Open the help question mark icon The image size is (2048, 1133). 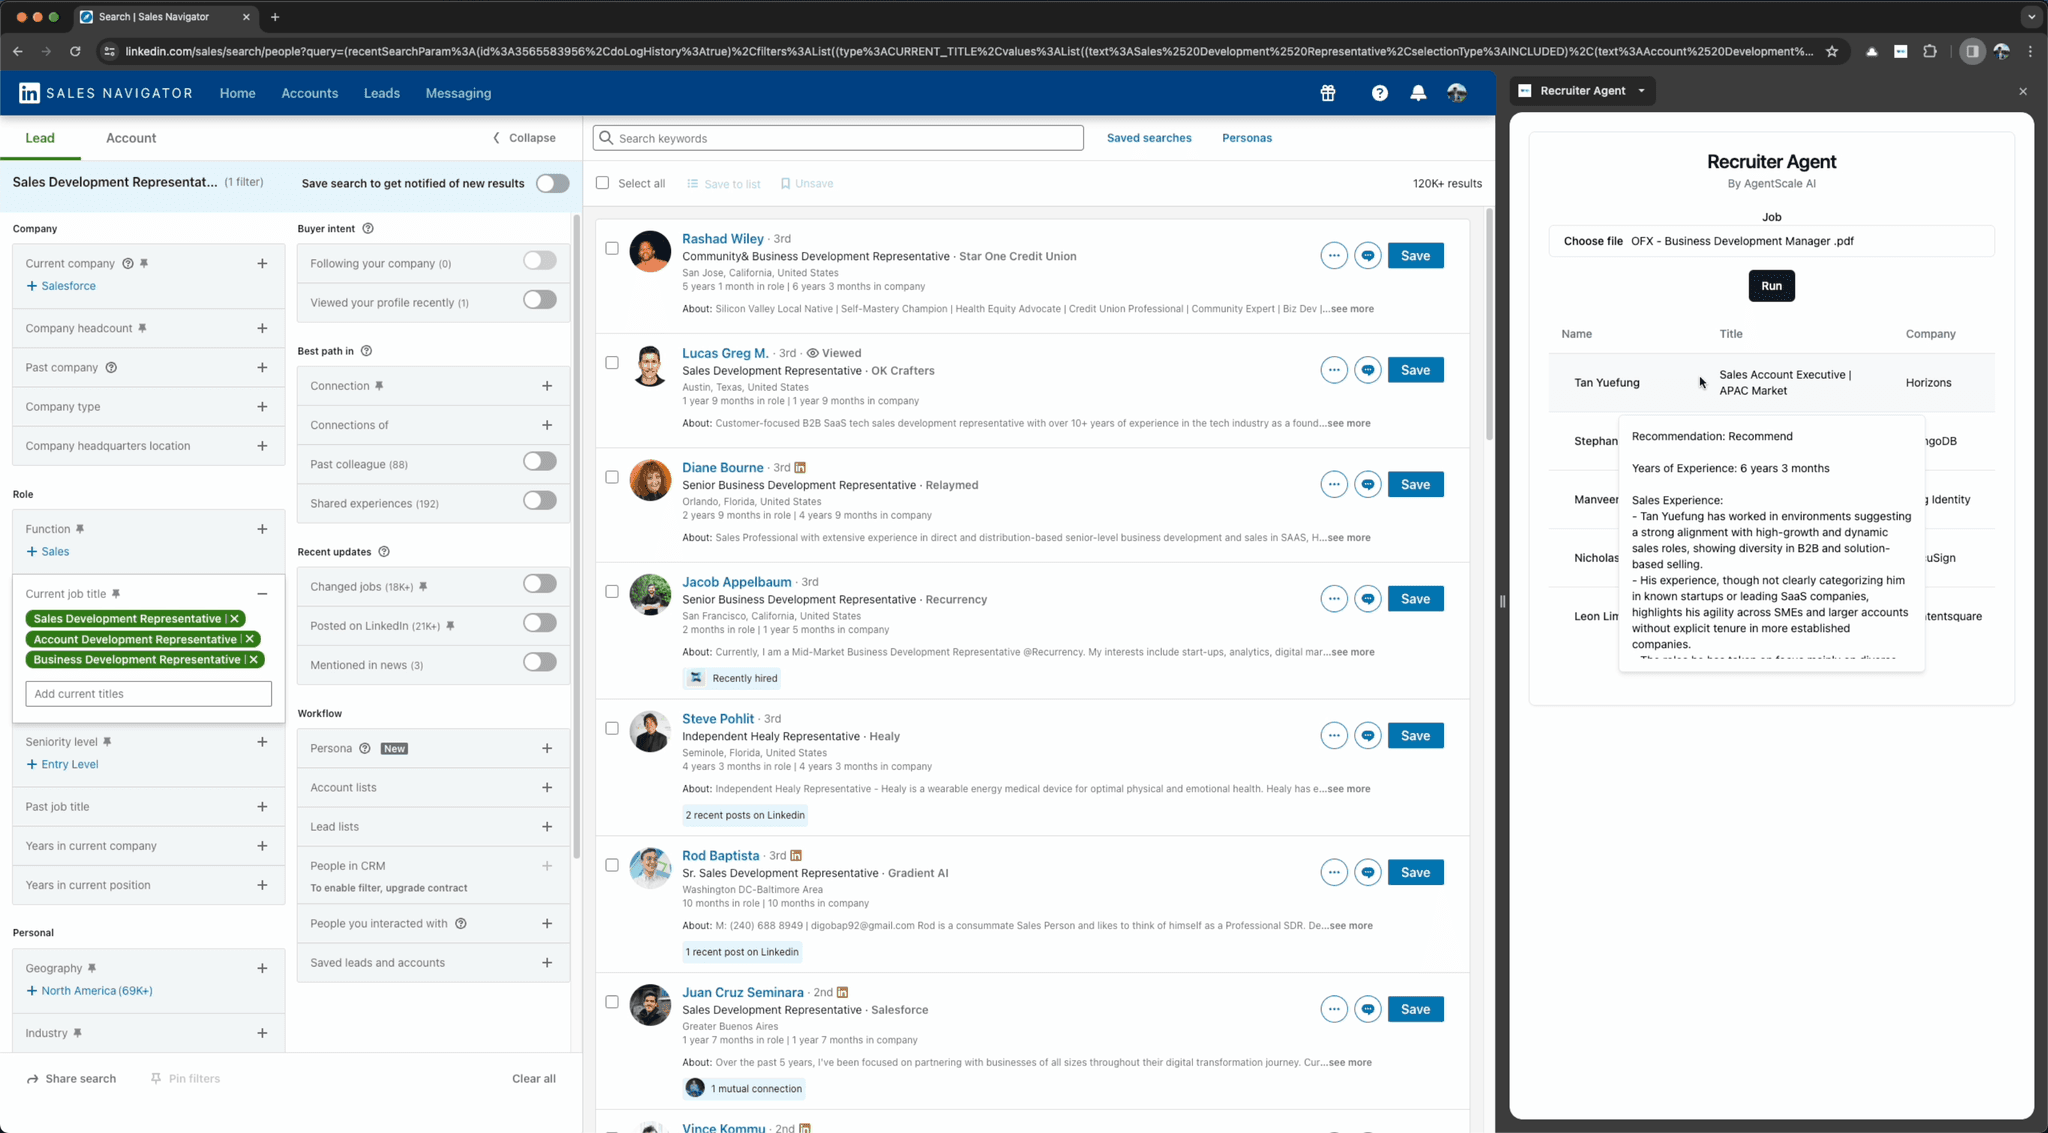pos(1379,93)
